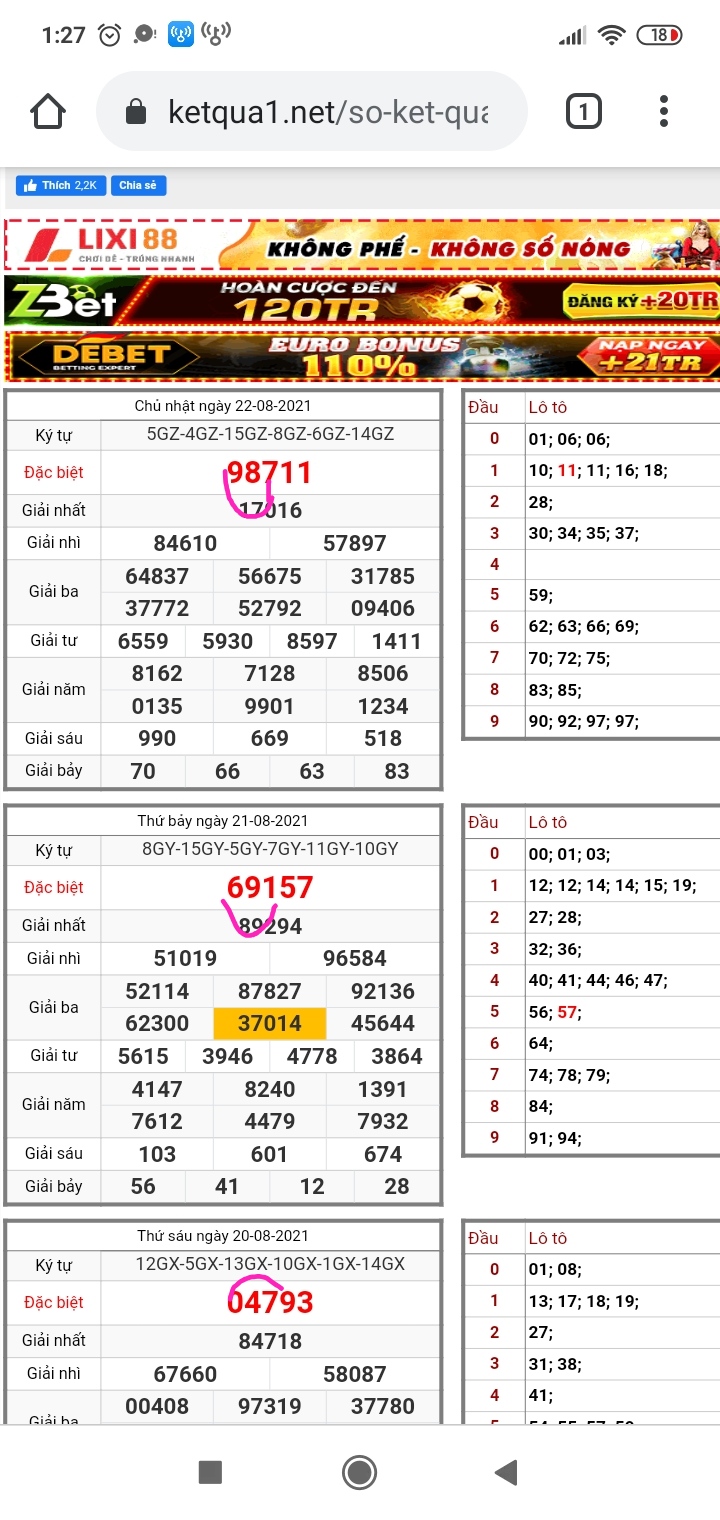Select code string 12GX-5GX-13GX-10GX-1GX-14GX
Image resolution: width=720 pixels, height=1520 pixels.
coord(270,1264)
